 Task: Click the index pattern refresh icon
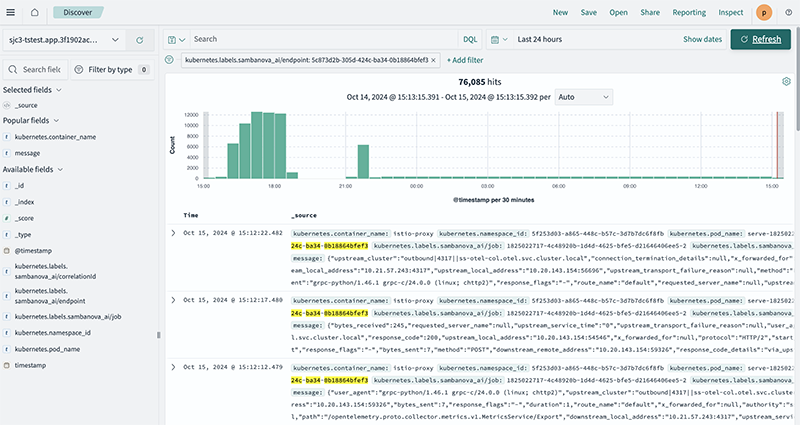tap(139, 40)
